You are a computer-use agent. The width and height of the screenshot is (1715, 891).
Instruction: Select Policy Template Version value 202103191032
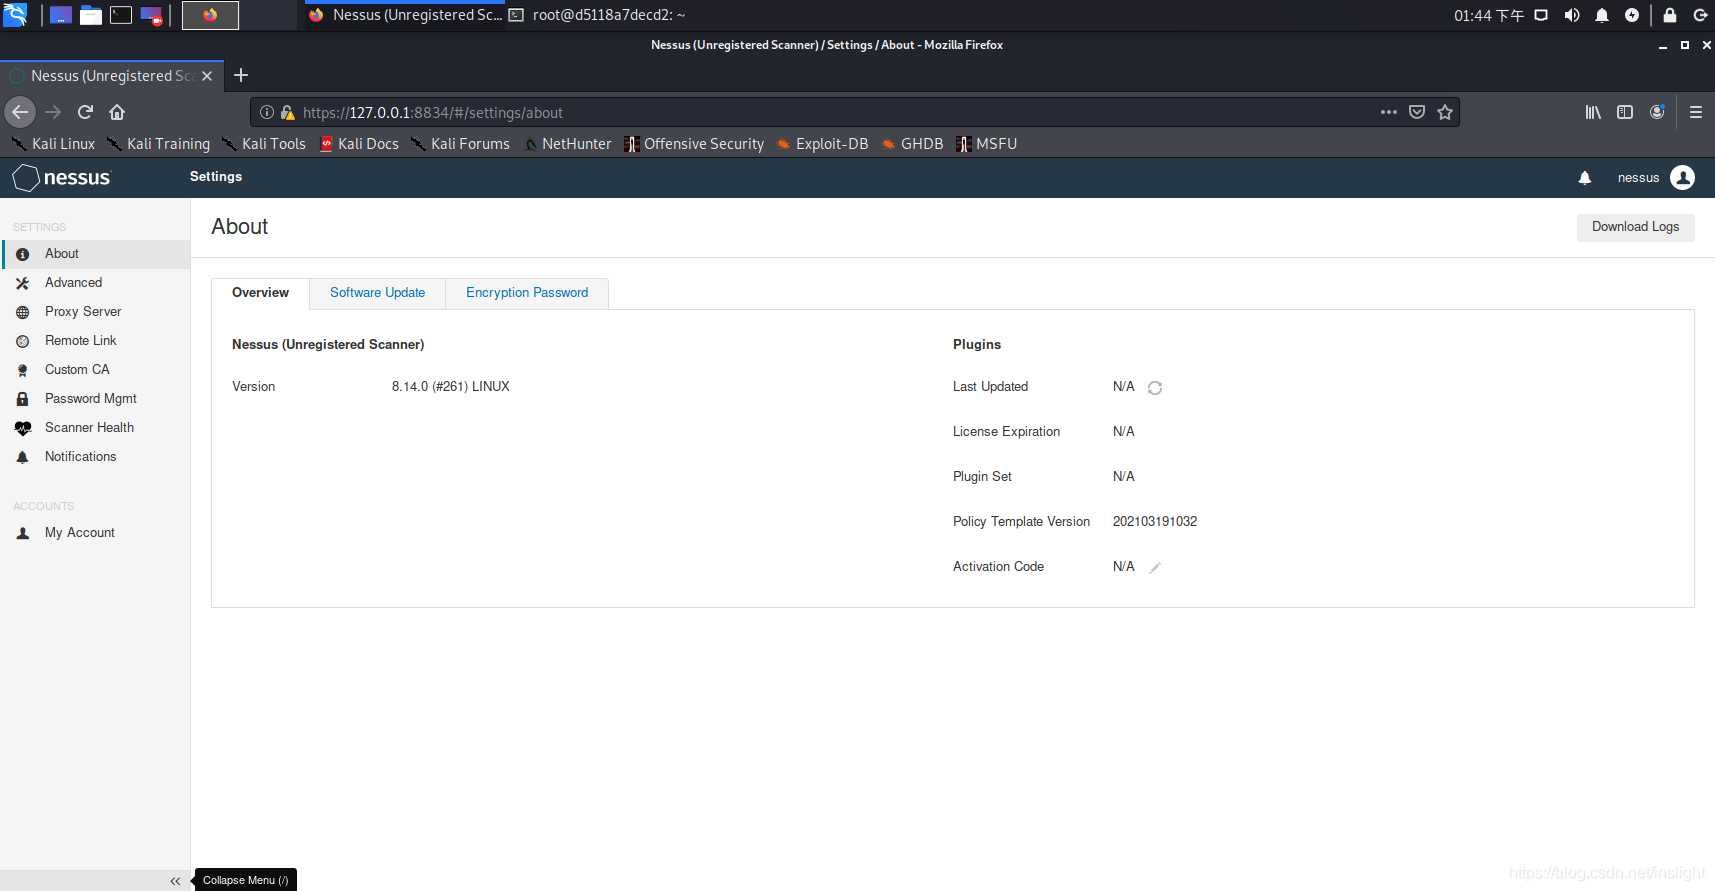(1155, 522)
